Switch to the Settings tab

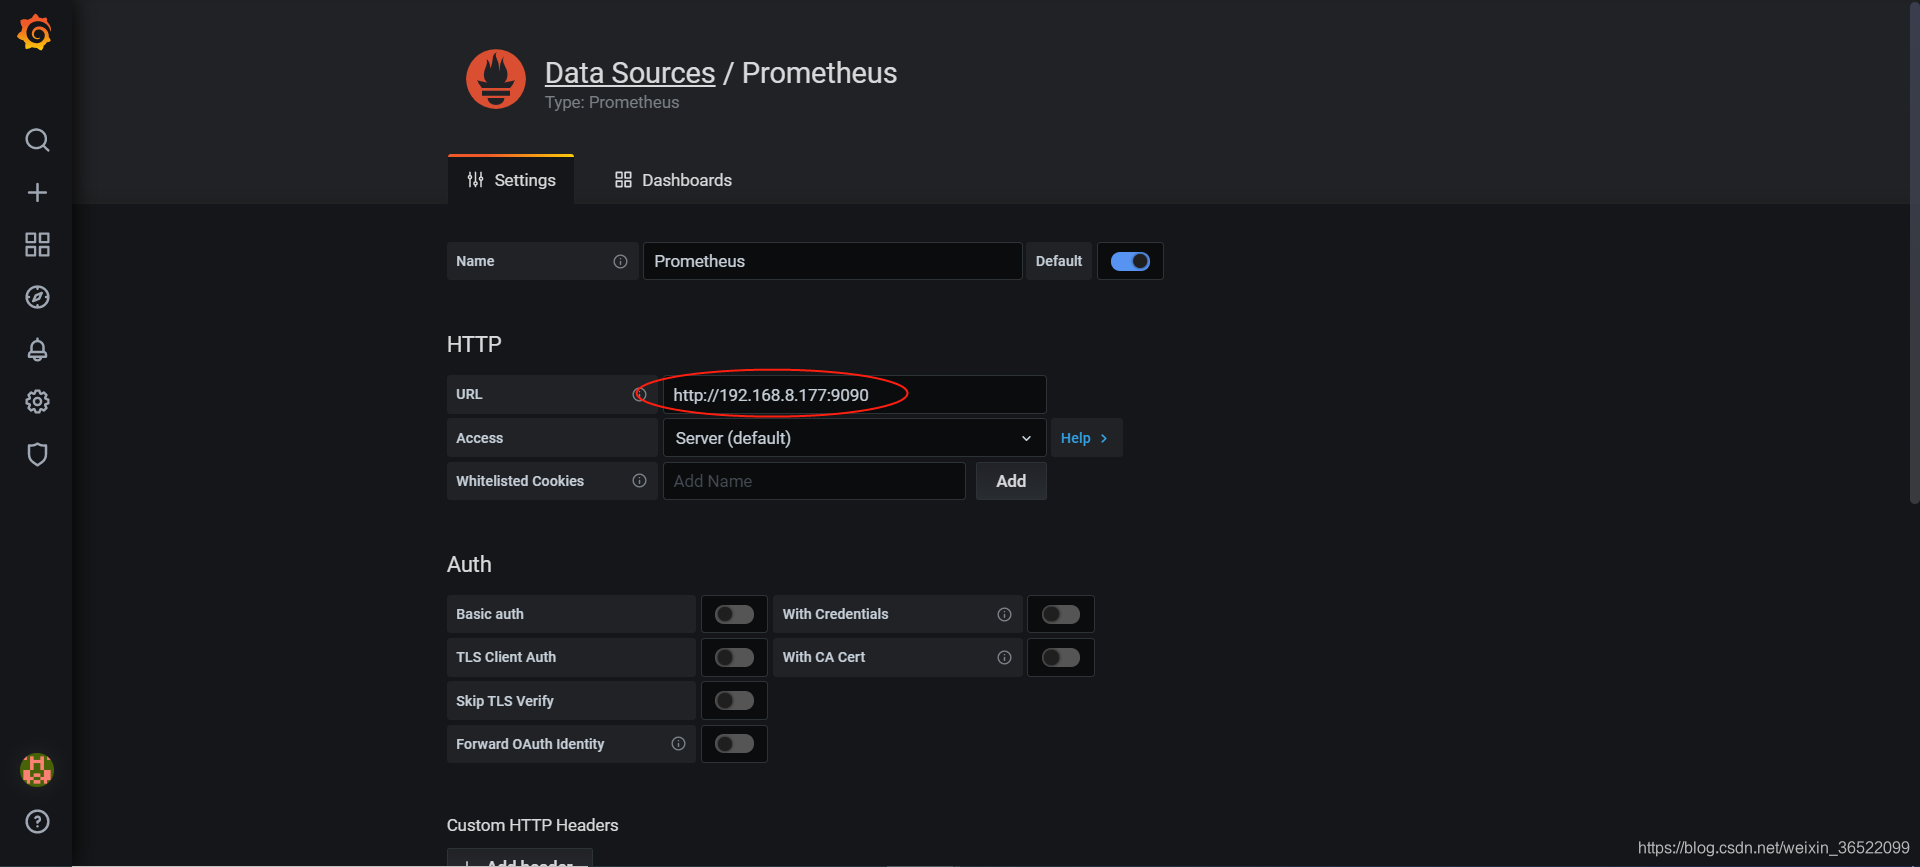[511, 180]
